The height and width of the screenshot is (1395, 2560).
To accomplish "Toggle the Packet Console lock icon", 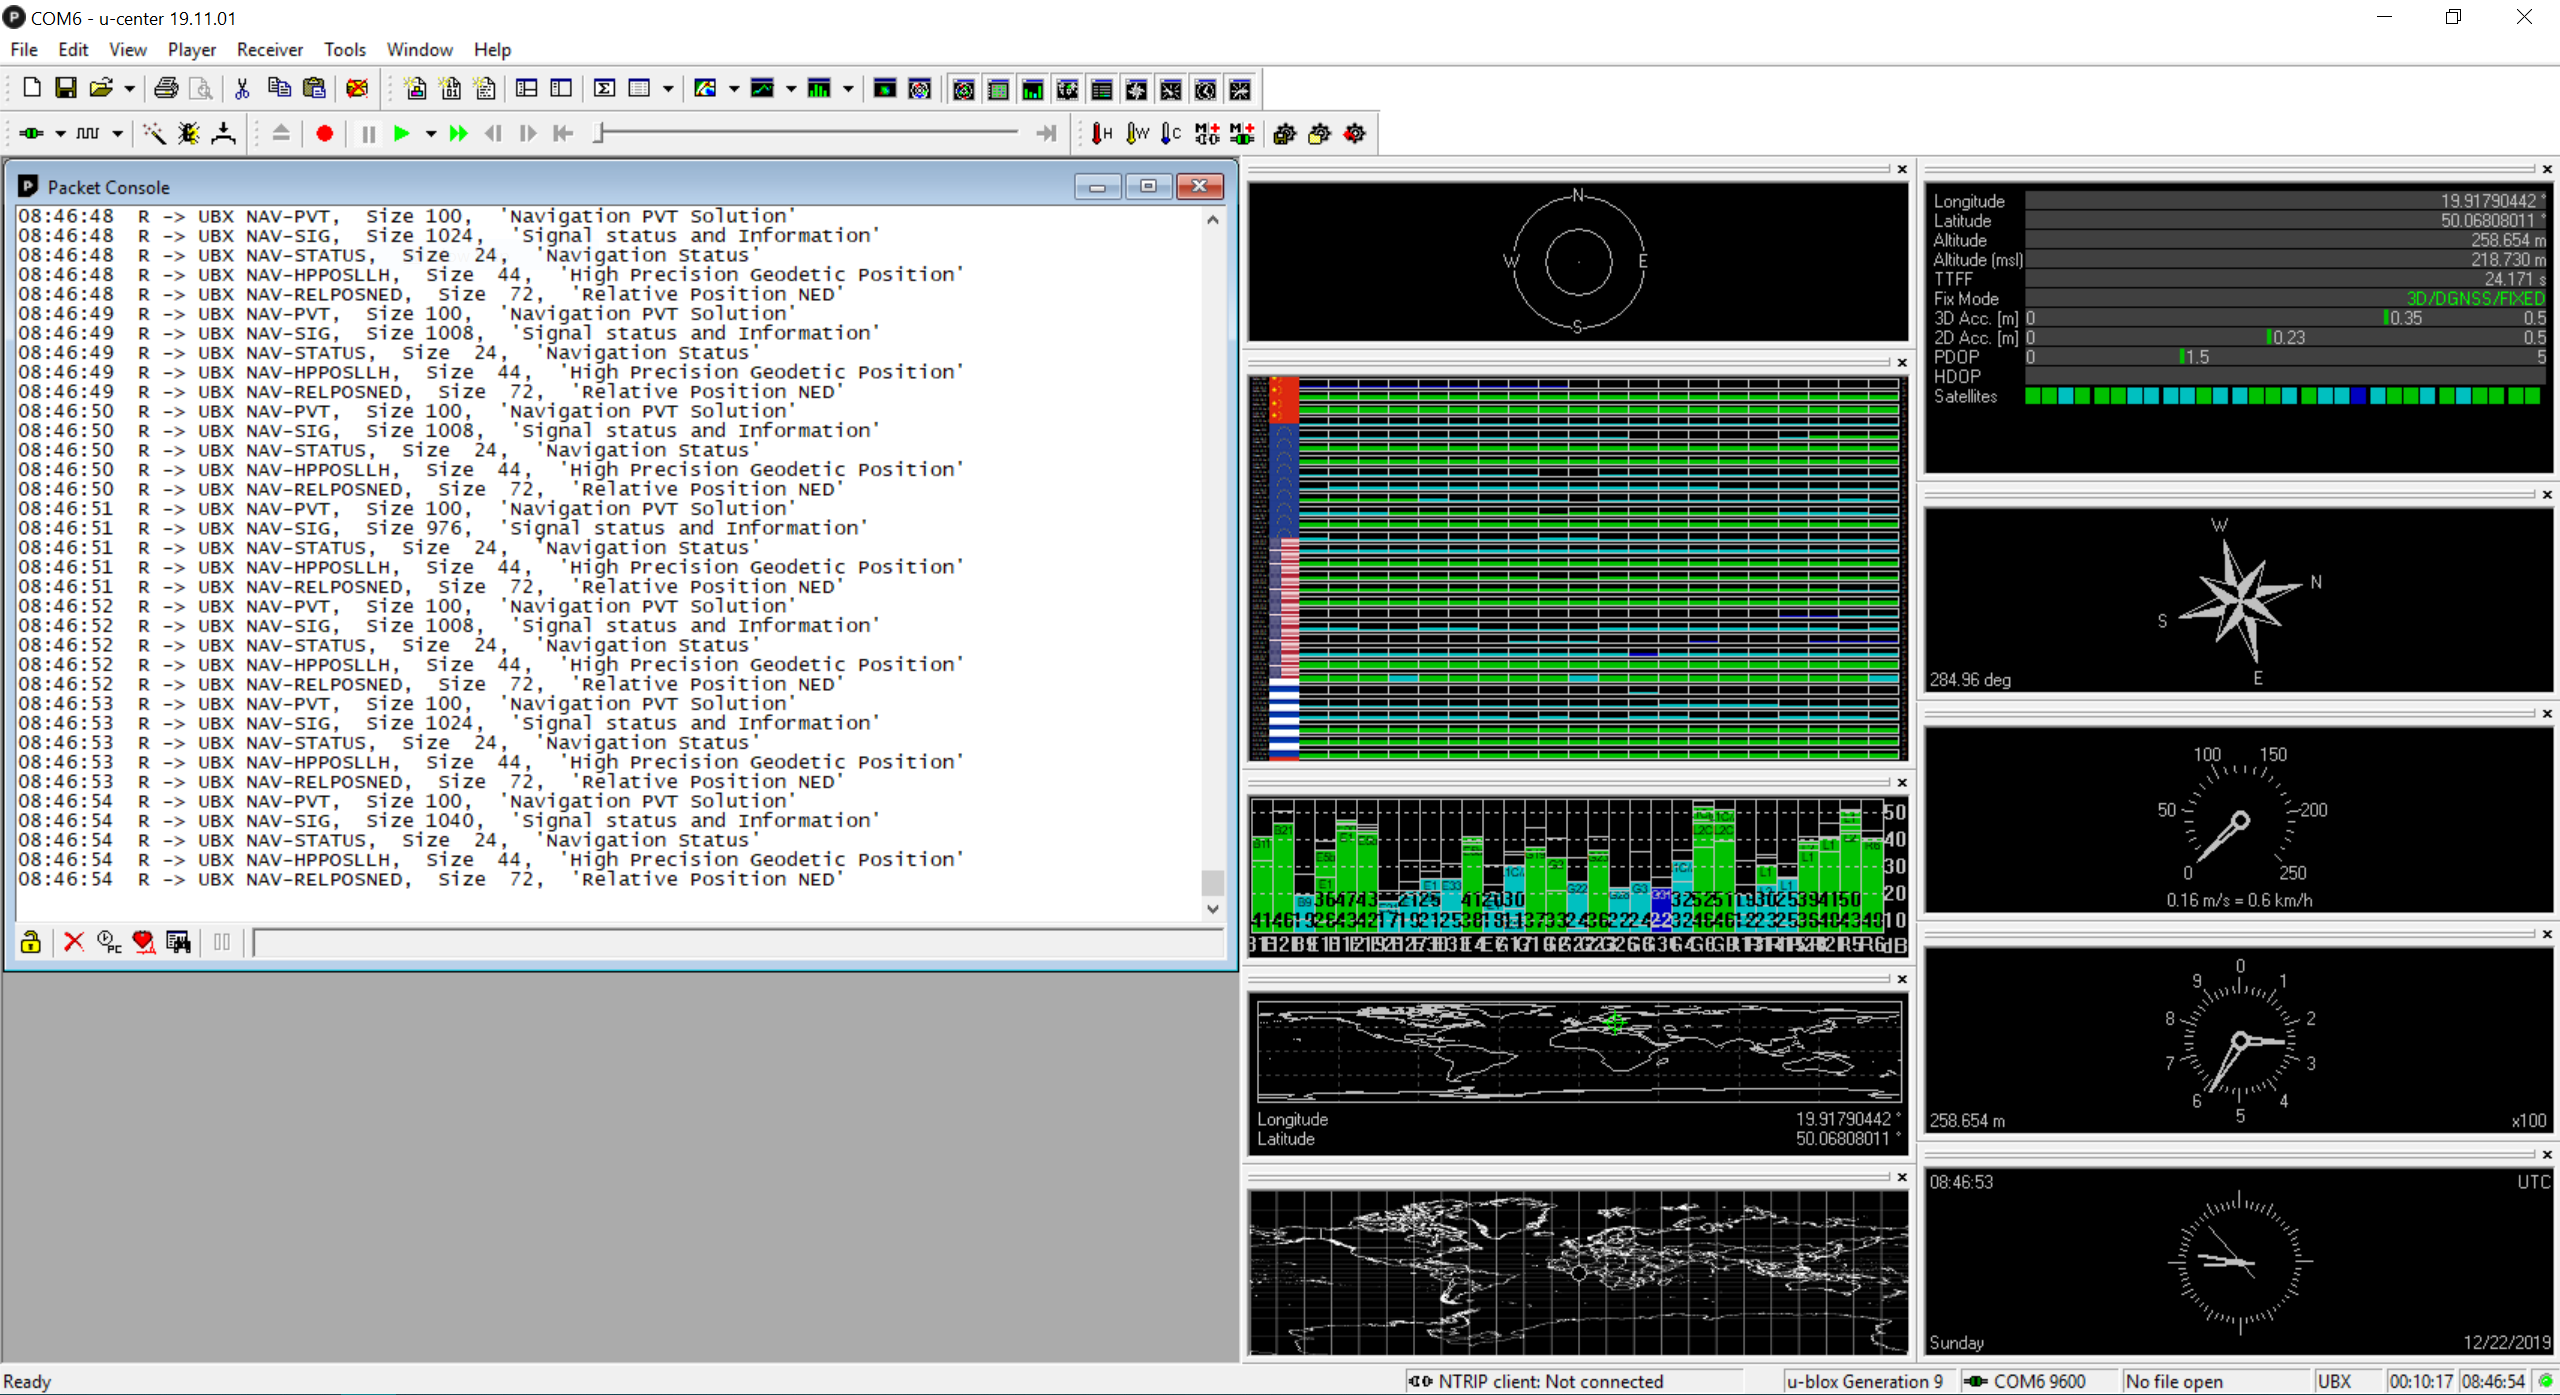I will pos(31,942).
